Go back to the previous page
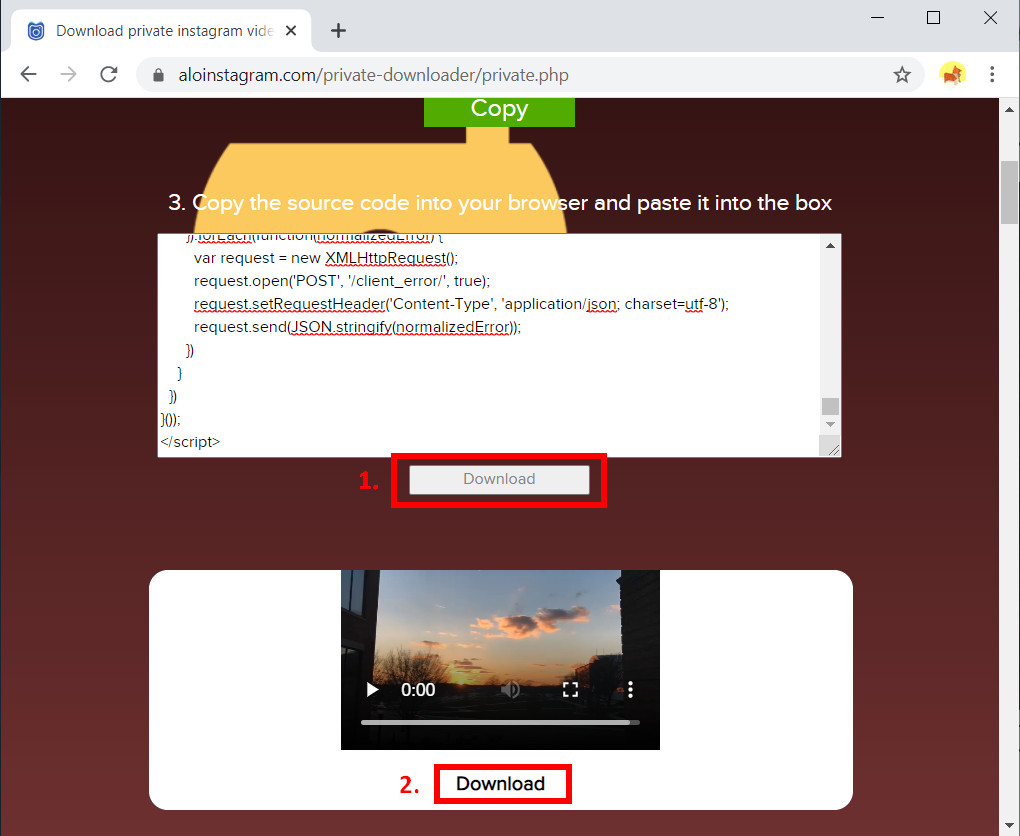The image size is (1020, 836). [29, 75]
